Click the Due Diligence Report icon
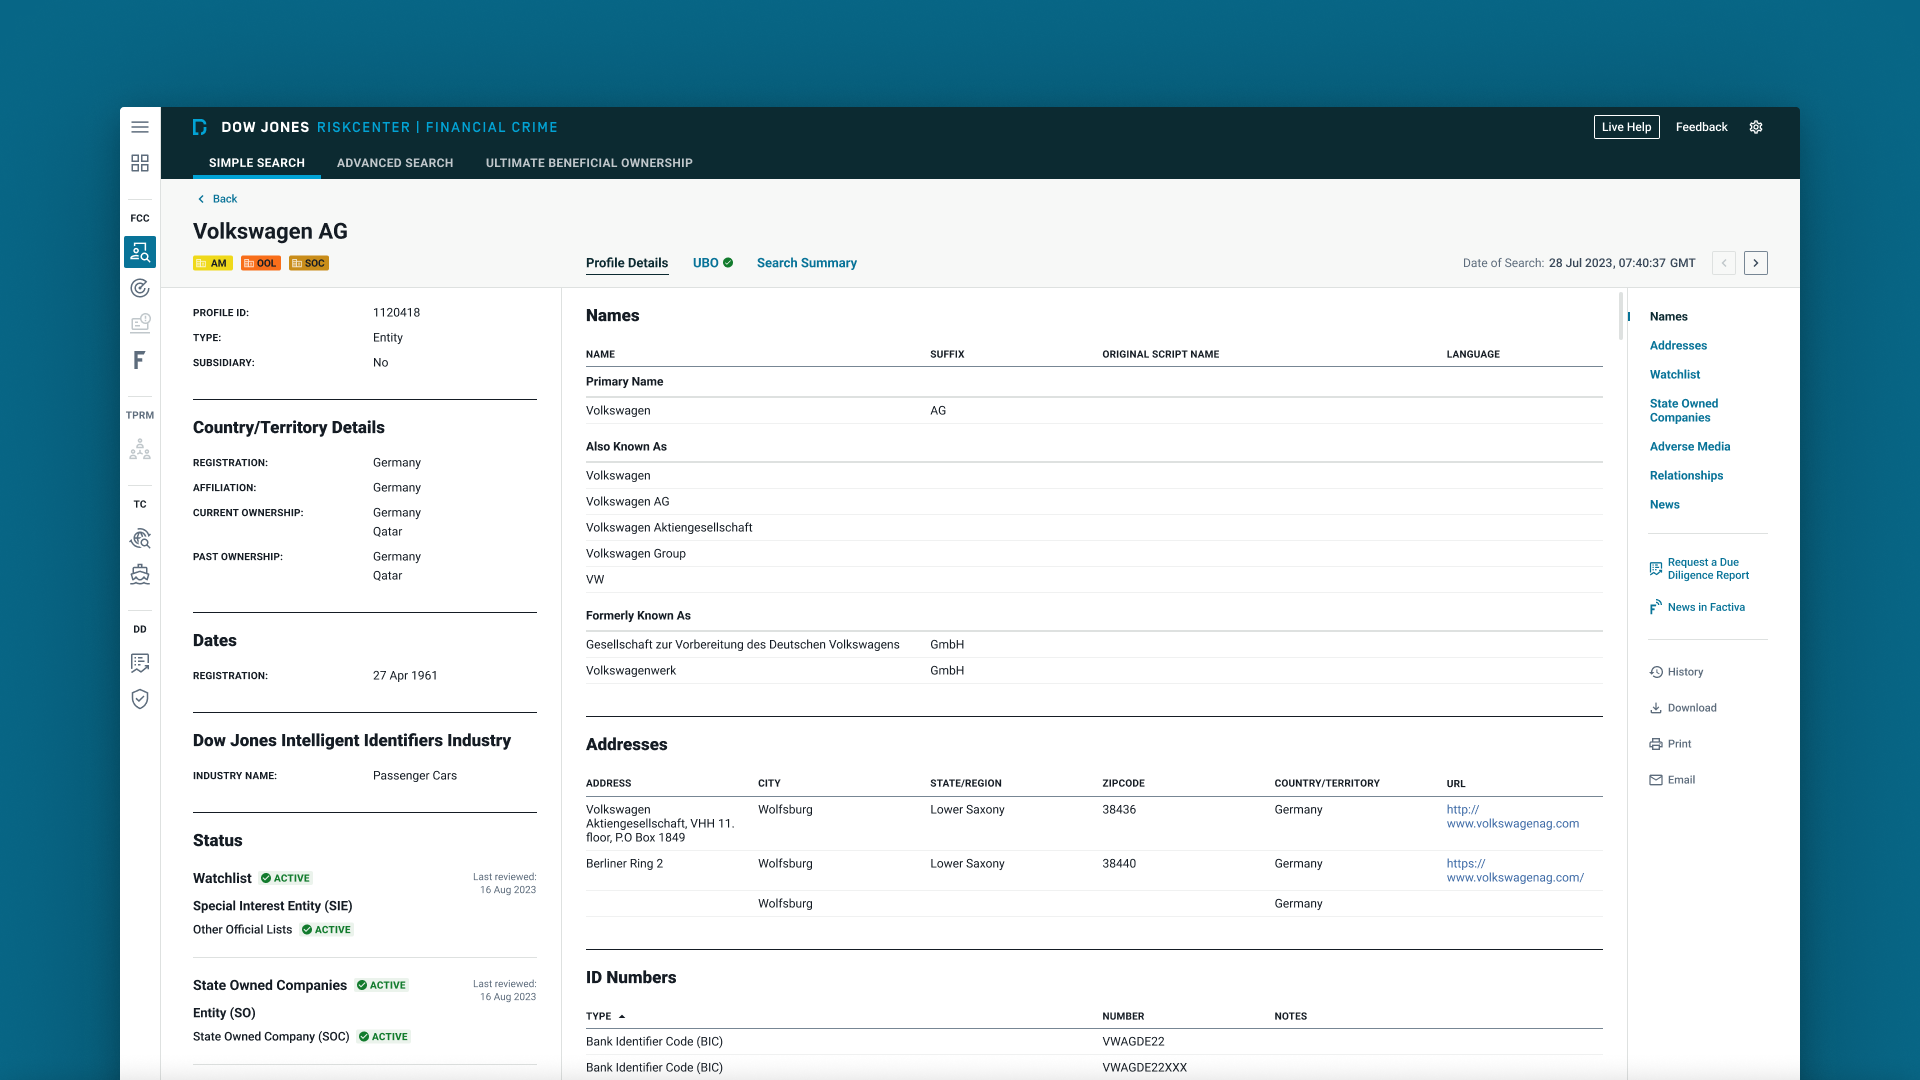The width and height of the screenshot is (1920, 1080). click(1656, 569)
